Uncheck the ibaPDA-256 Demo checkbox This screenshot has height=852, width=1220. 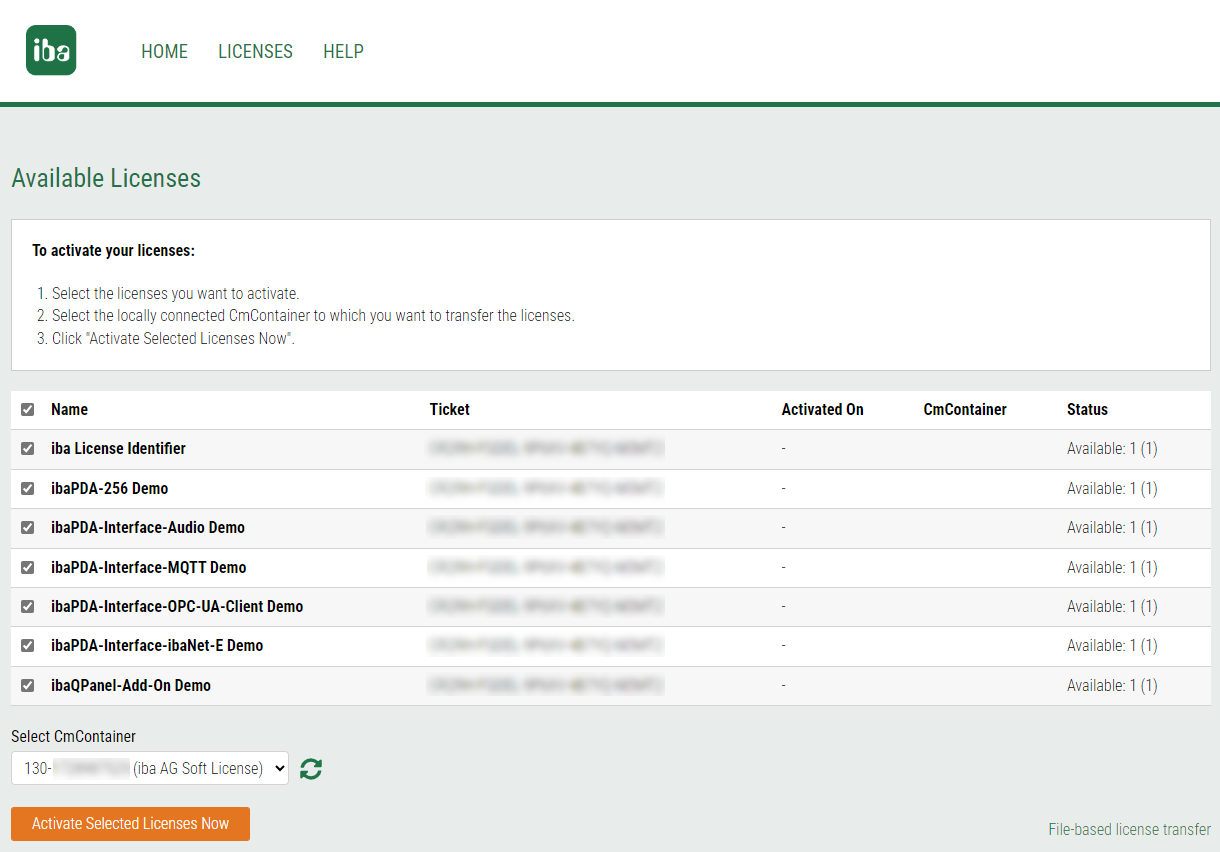click(x=27, y=489)
